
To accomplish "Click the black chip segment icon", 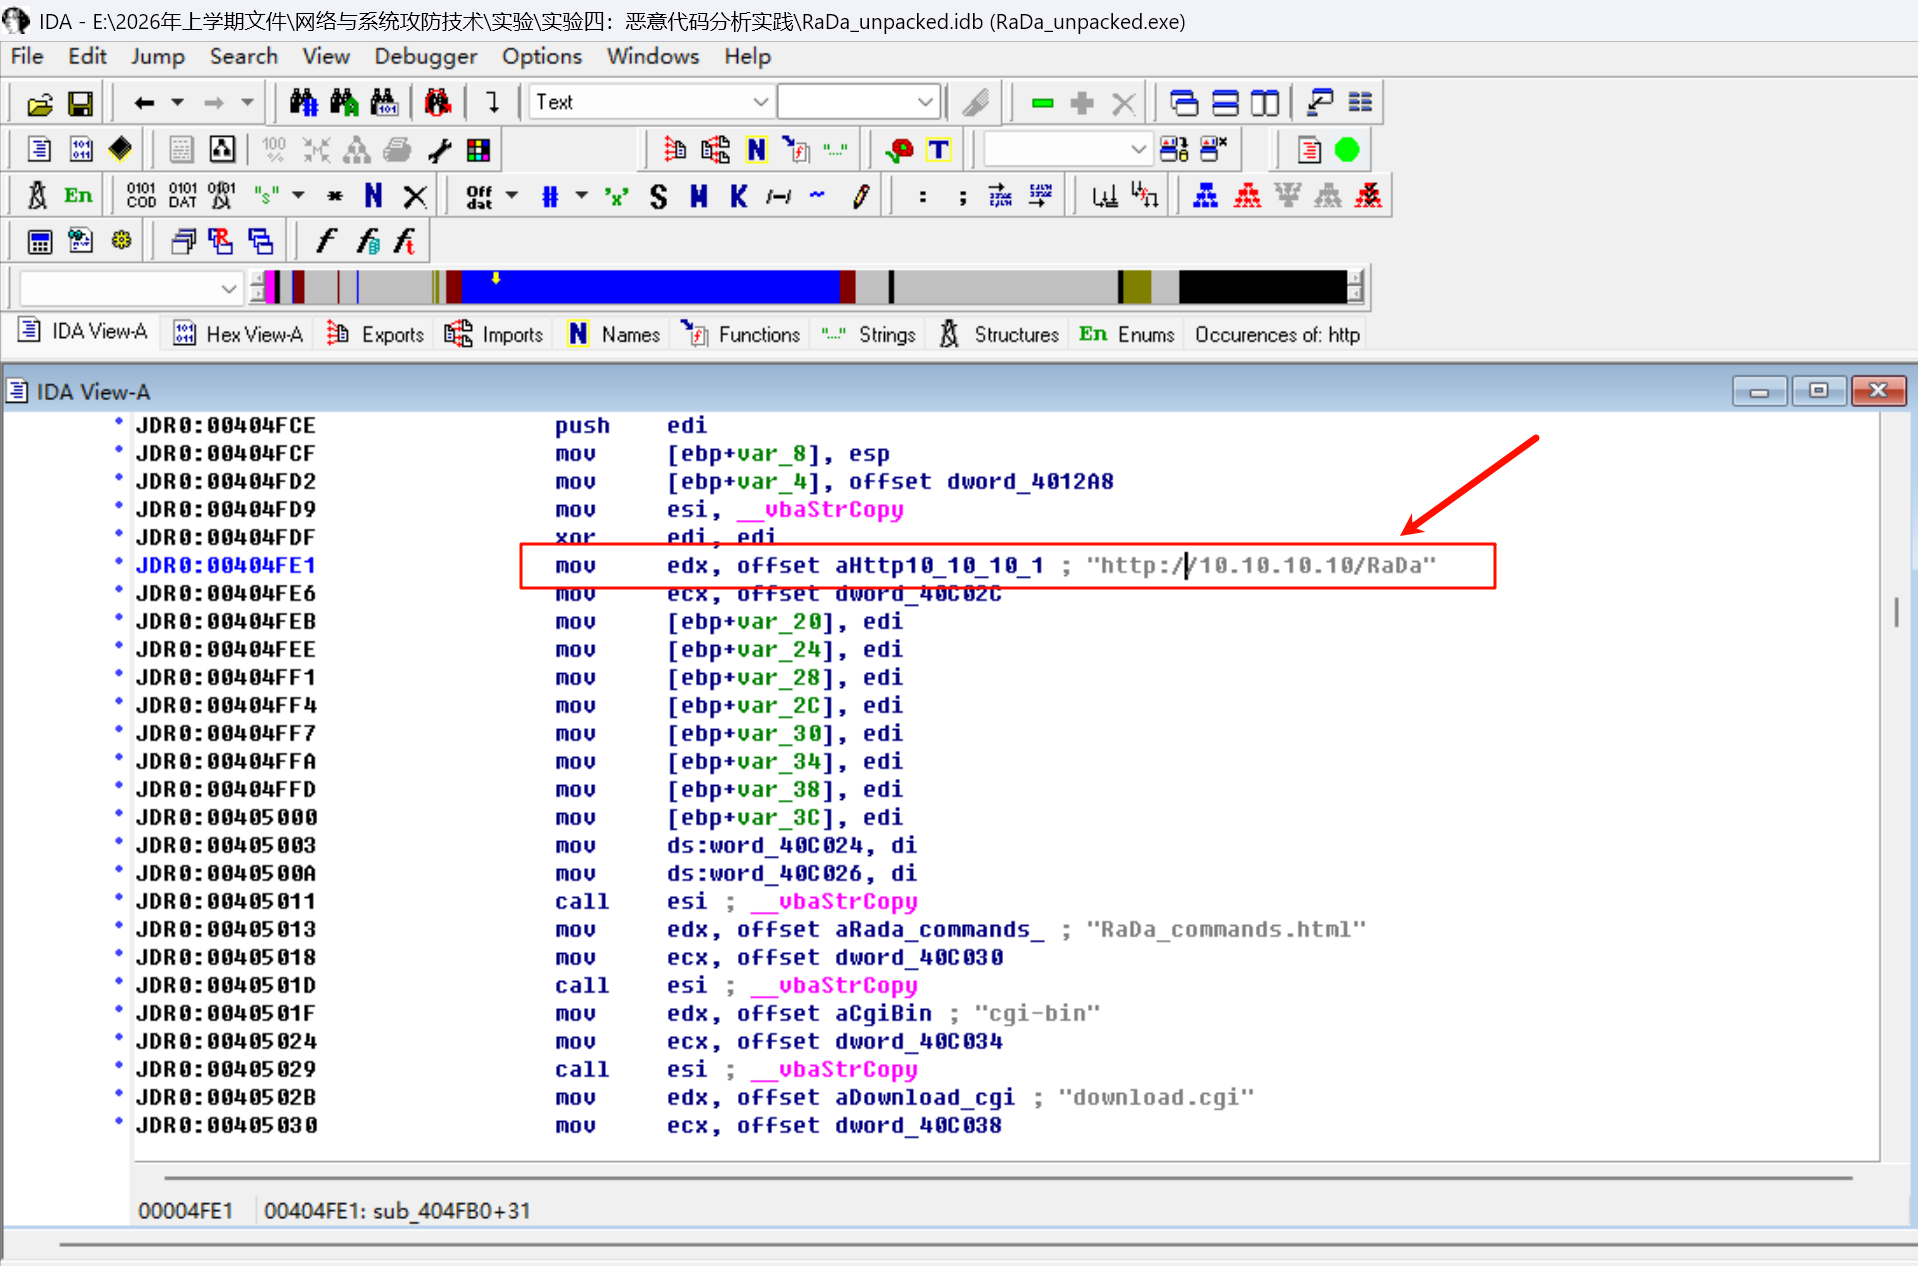I will click(x=120, y=150).
